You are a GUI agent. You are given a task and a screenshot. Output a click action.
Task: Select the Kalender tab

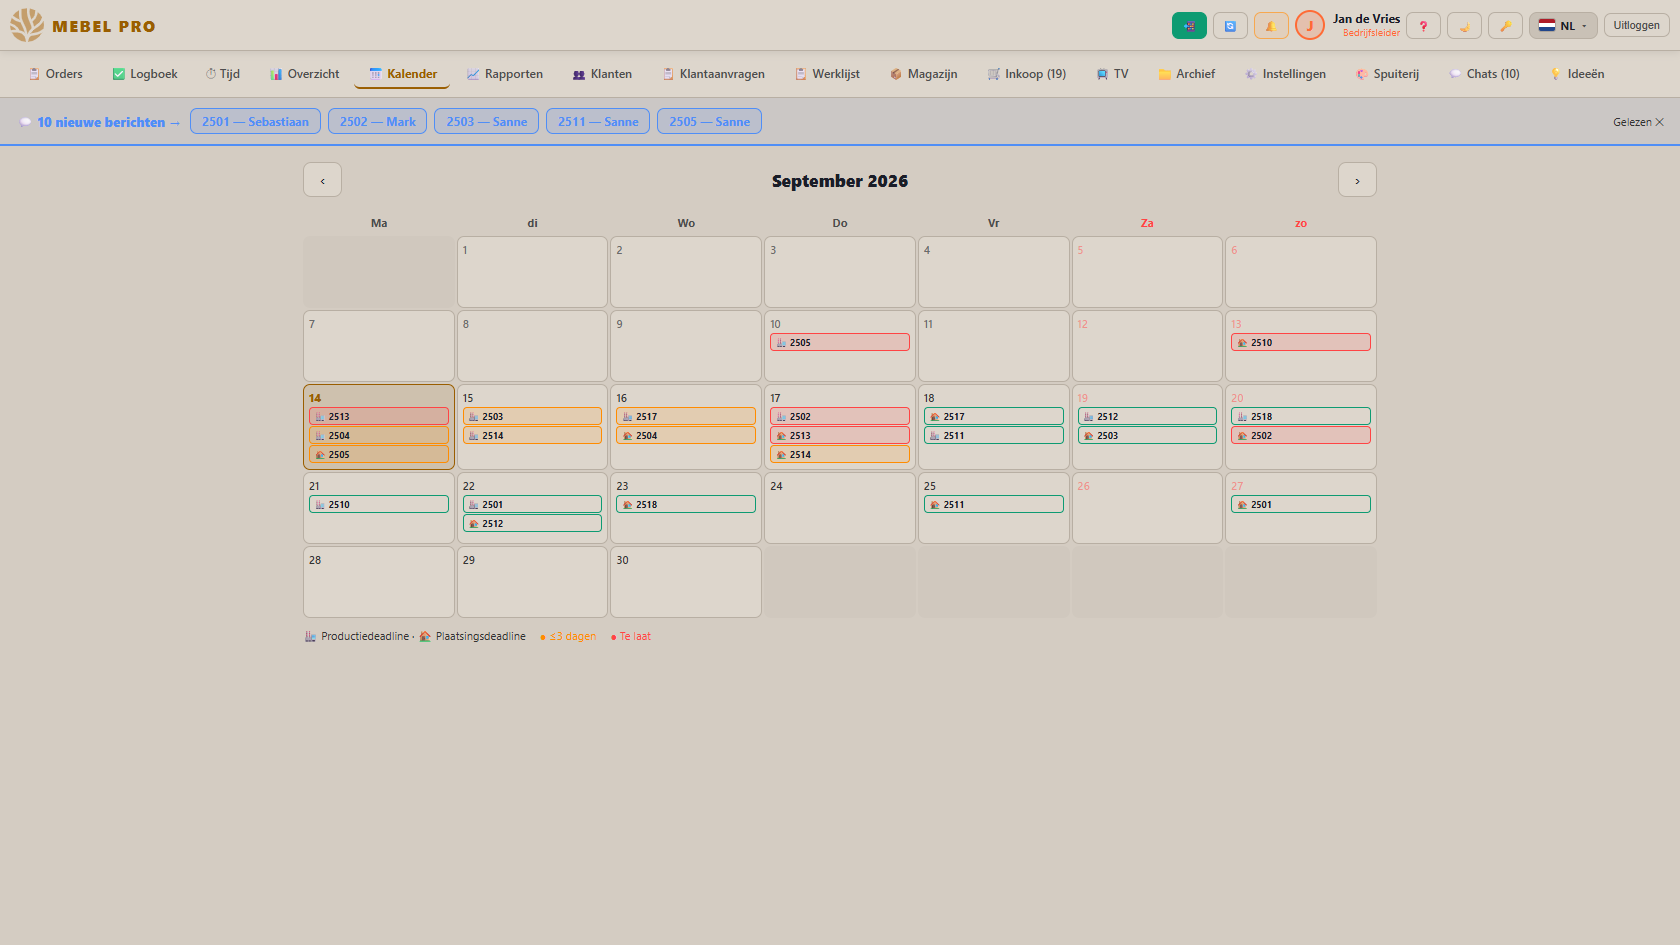403,74
